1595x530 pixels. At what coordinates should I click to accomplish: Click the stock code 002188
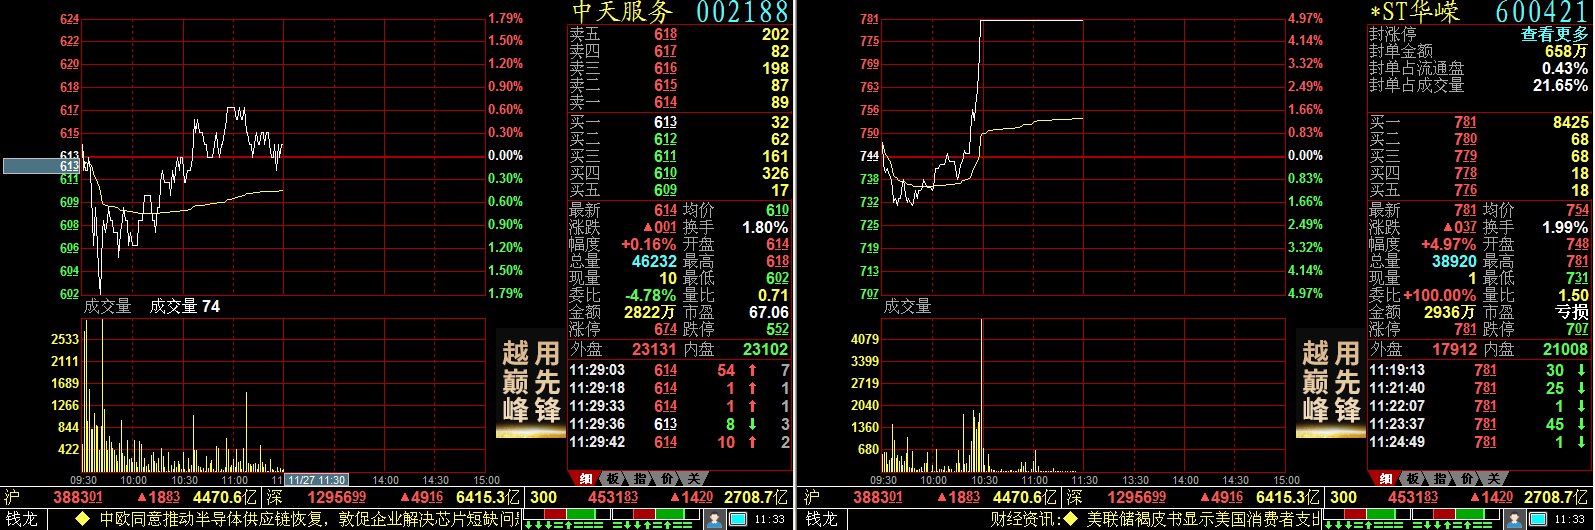743,12
